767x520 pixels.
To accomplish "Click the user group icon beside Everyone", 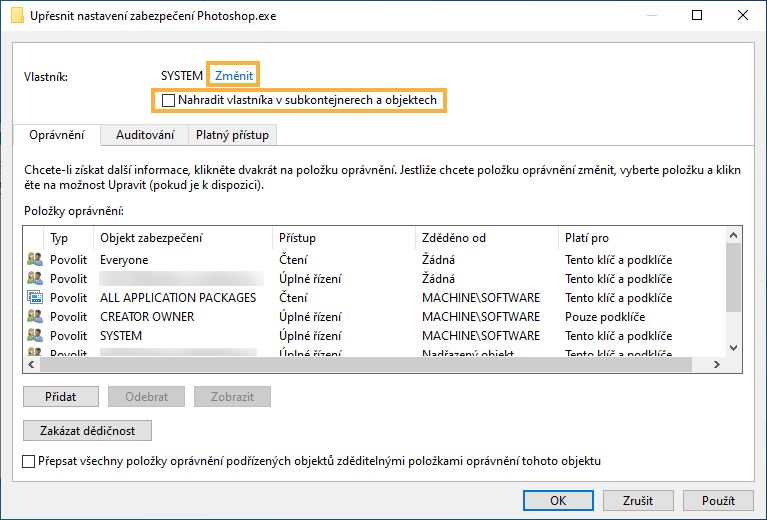I will (35, 260).
